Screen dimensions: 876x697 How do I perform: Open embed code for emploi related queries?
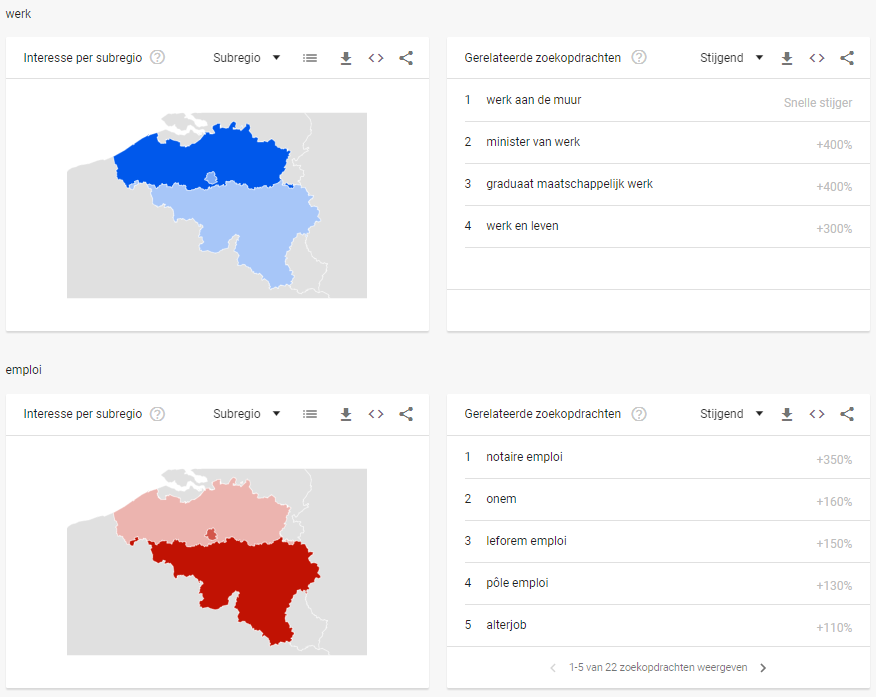(817, 414)
